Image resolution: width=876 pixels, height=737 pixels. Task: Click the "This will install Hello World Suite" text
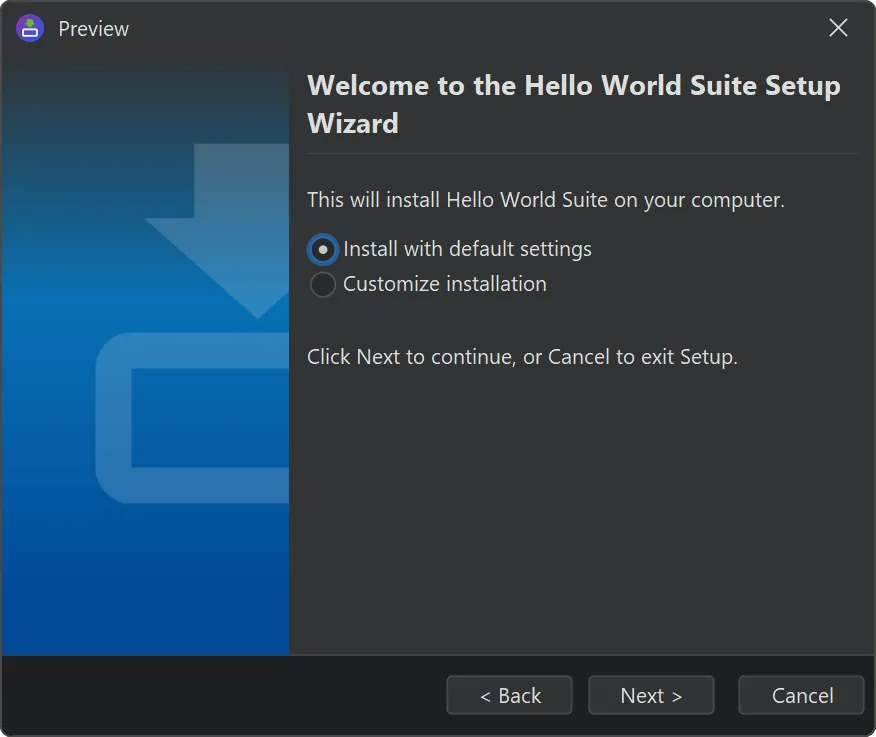click(545, 200)
